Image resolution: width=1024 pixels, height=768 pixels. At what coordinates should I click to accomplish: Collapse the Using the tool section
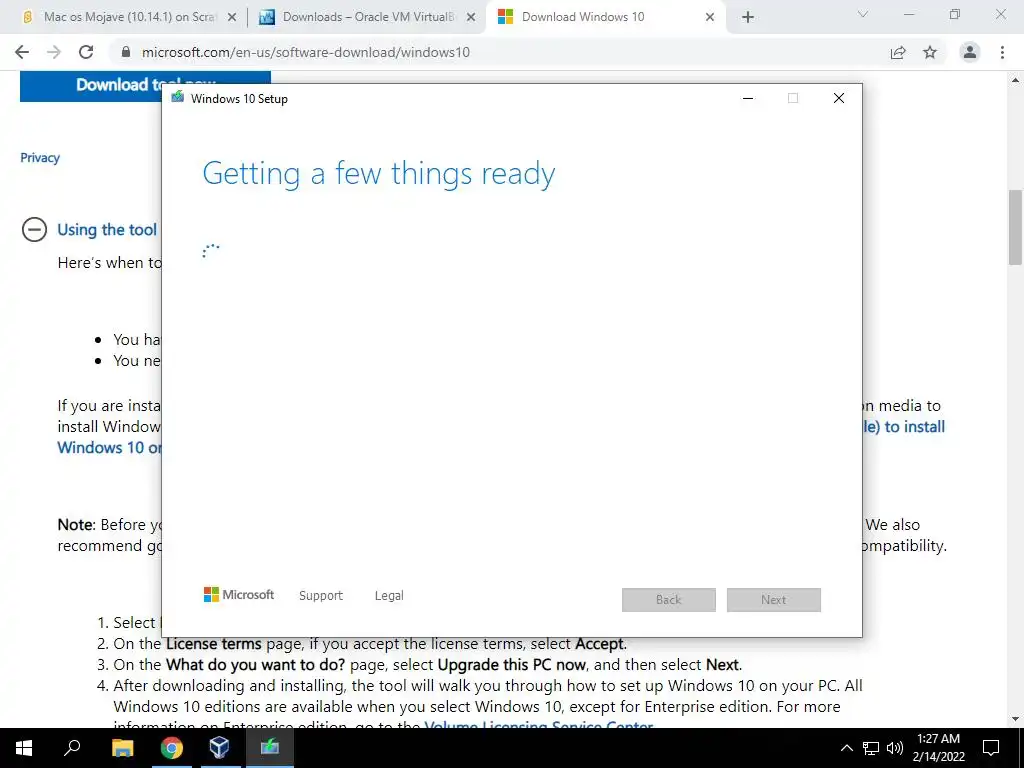35,230
